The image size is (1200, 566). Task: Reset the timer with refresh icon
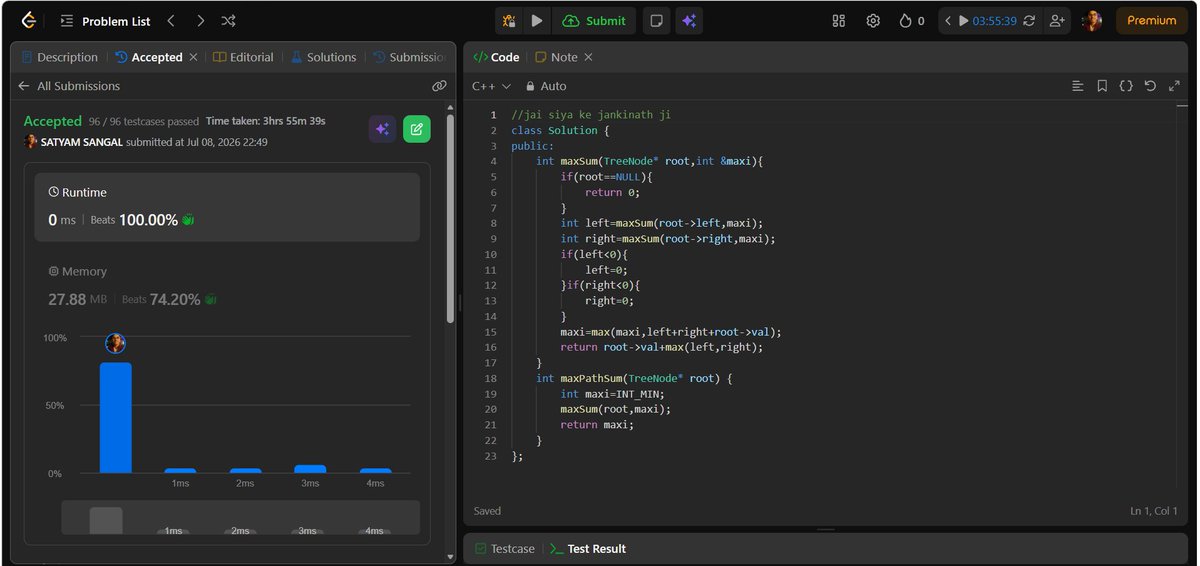1029,21
